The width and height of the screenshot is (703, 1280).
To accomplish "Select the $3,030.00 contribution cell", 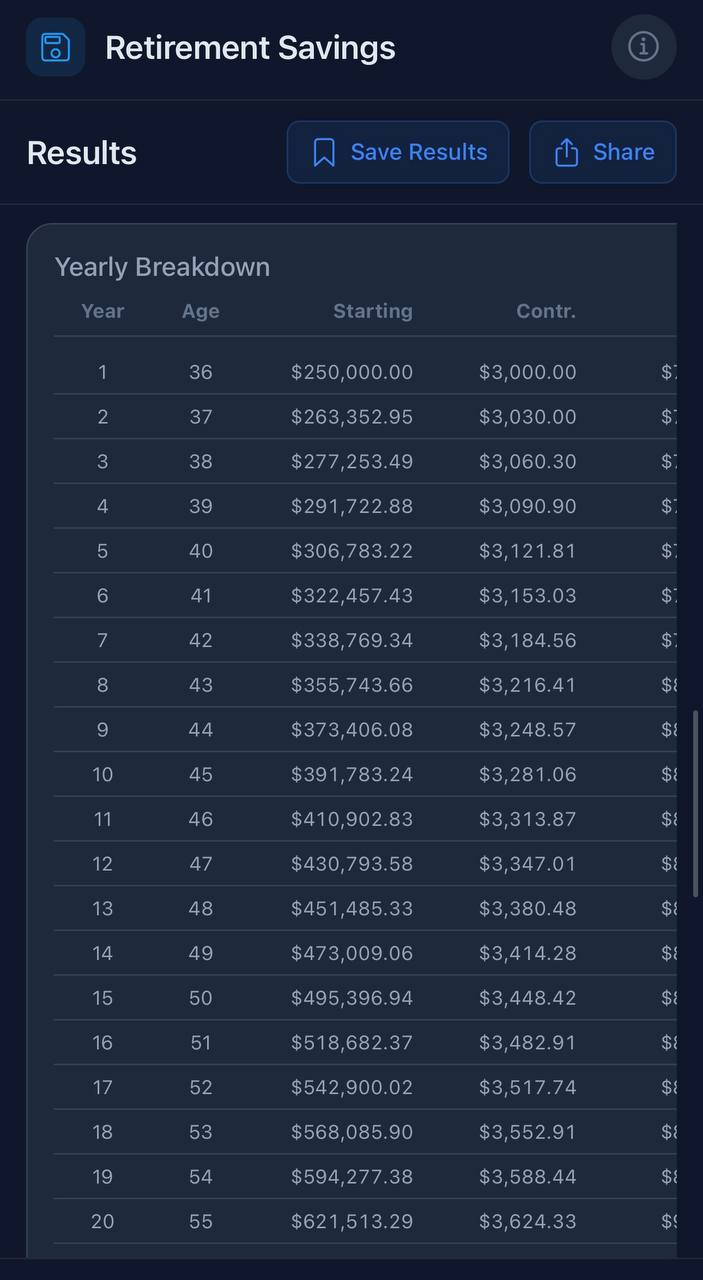I will pos(527,417).
